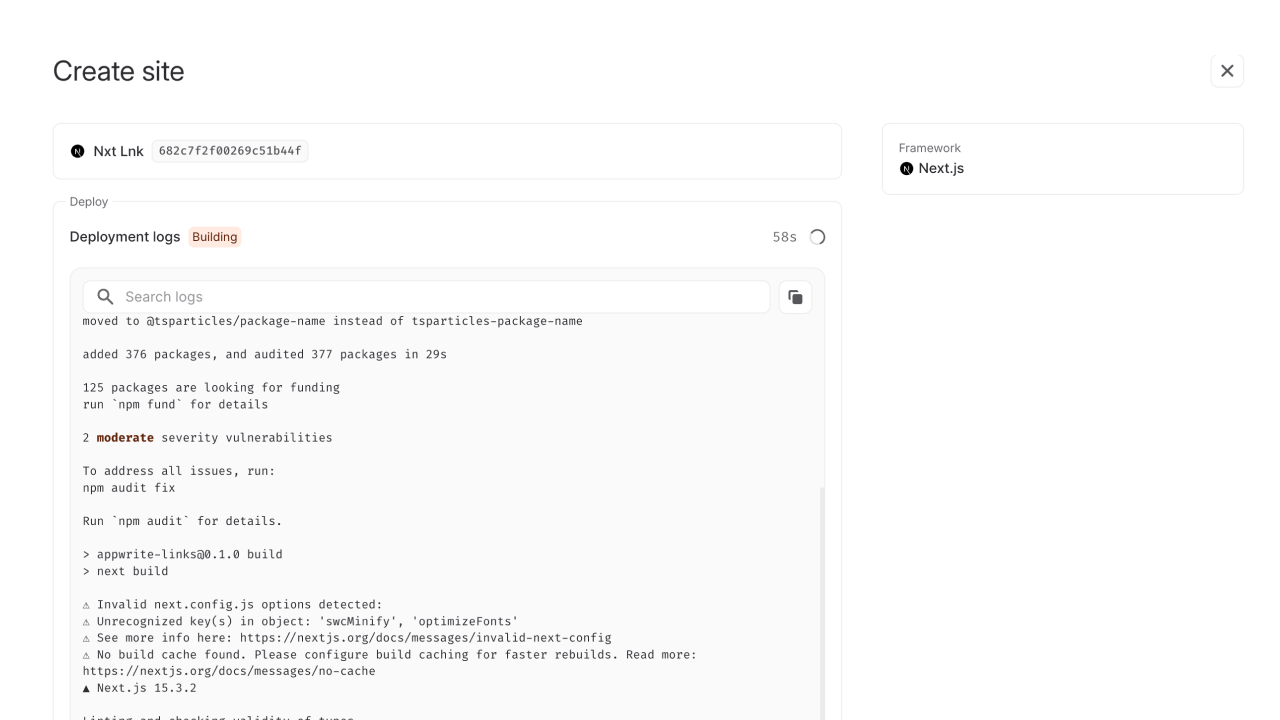This screenshot has width=1280, height=720.
Task: Copy the deployment logs to clipboard
Action: tap(795, 297)
